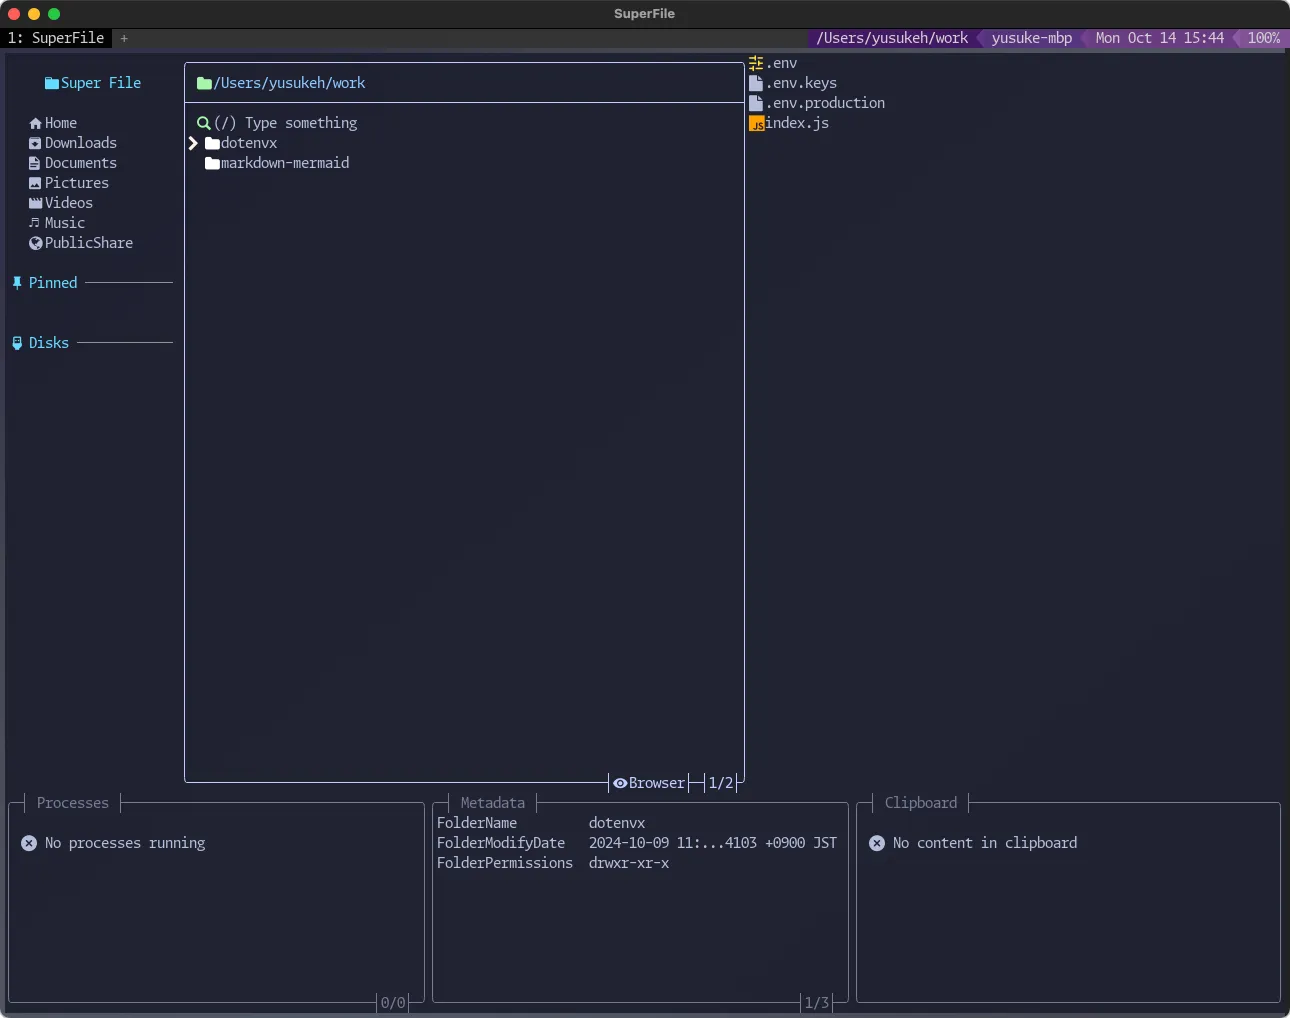Click the Mon Oct 14 15:44 clock
Image resolution: width=1290 pixels, height=1018 pixels.
pyautogui.click(x=1160, y=38)
